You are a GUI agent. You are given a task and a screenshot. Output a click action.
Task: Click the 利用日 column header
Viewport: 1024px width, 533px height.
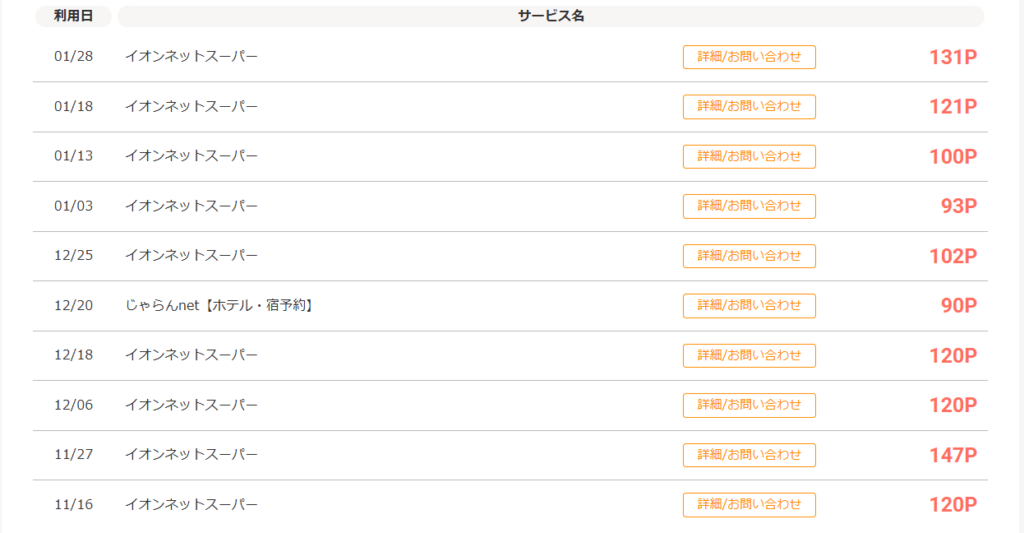pos(73,16)
